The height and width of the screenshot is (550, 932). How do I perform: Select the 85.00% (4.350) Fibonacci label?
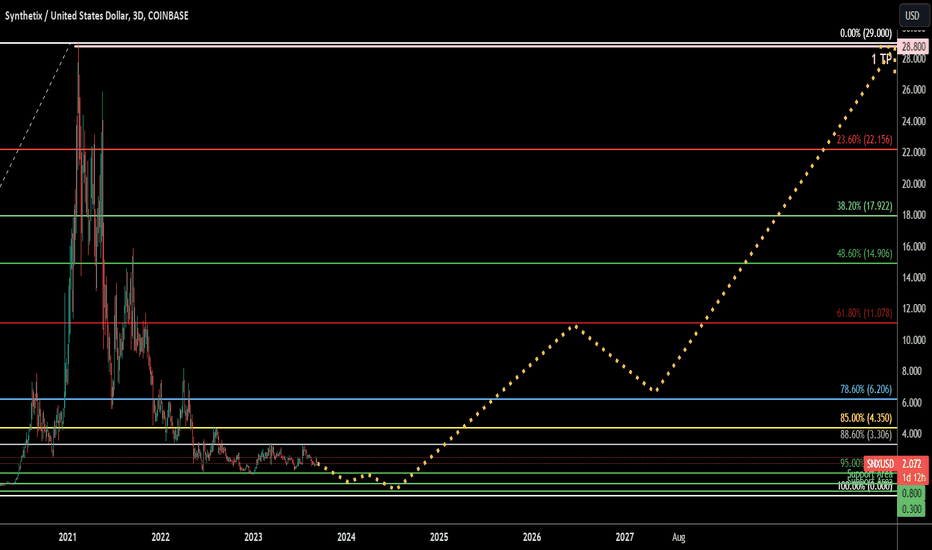pyautogui.click(x=865, y=418)
